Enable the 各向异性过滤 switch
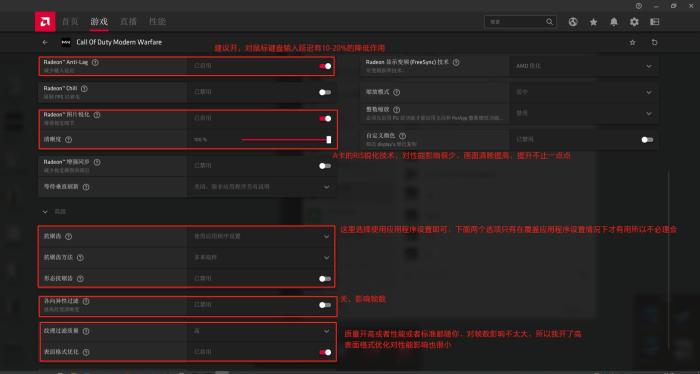 tap(325, 305)
